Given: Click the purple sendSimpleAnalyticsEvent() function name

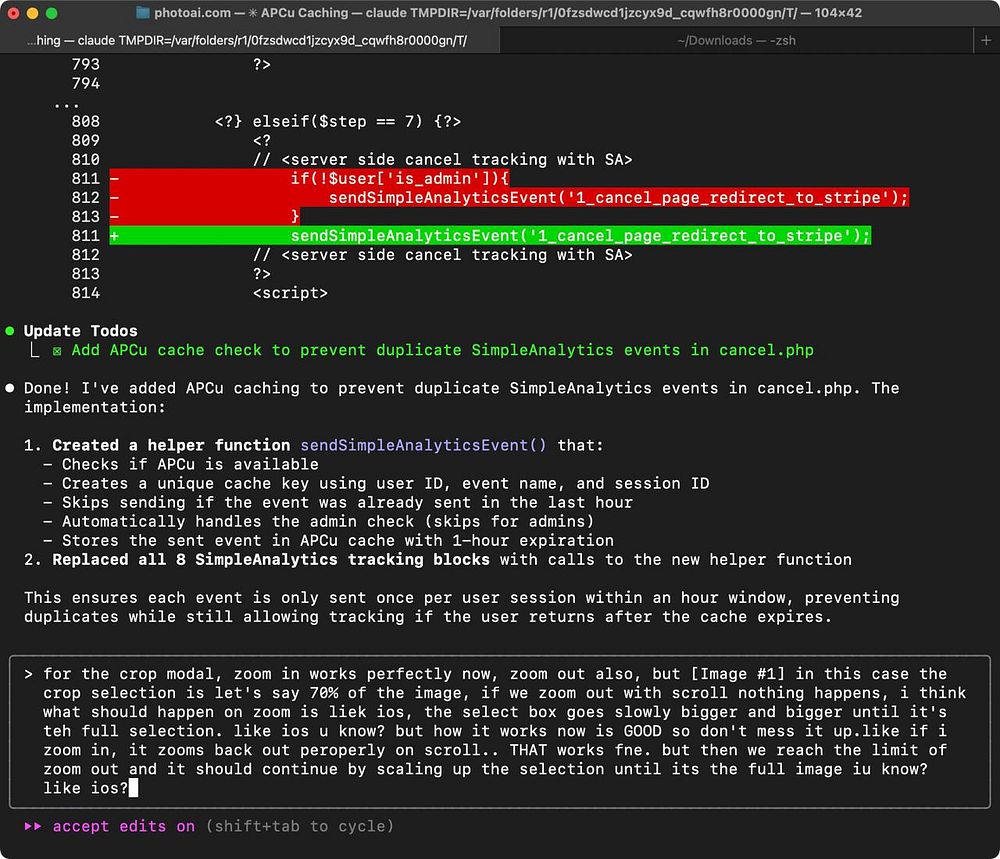Looking at the screenshot, I should tap(423, 445).
